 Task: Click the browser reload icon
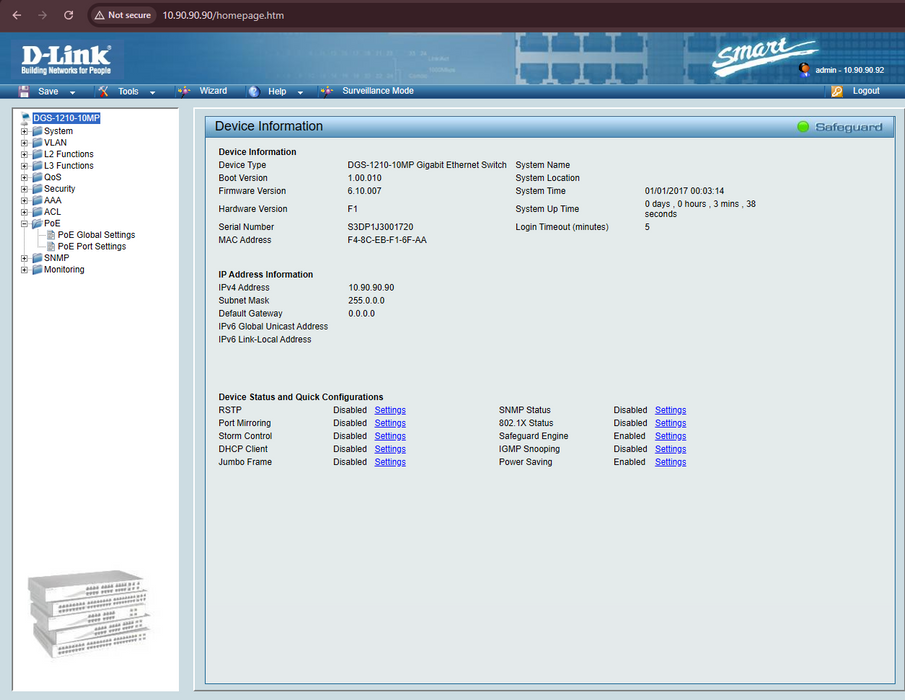[68, 15]
